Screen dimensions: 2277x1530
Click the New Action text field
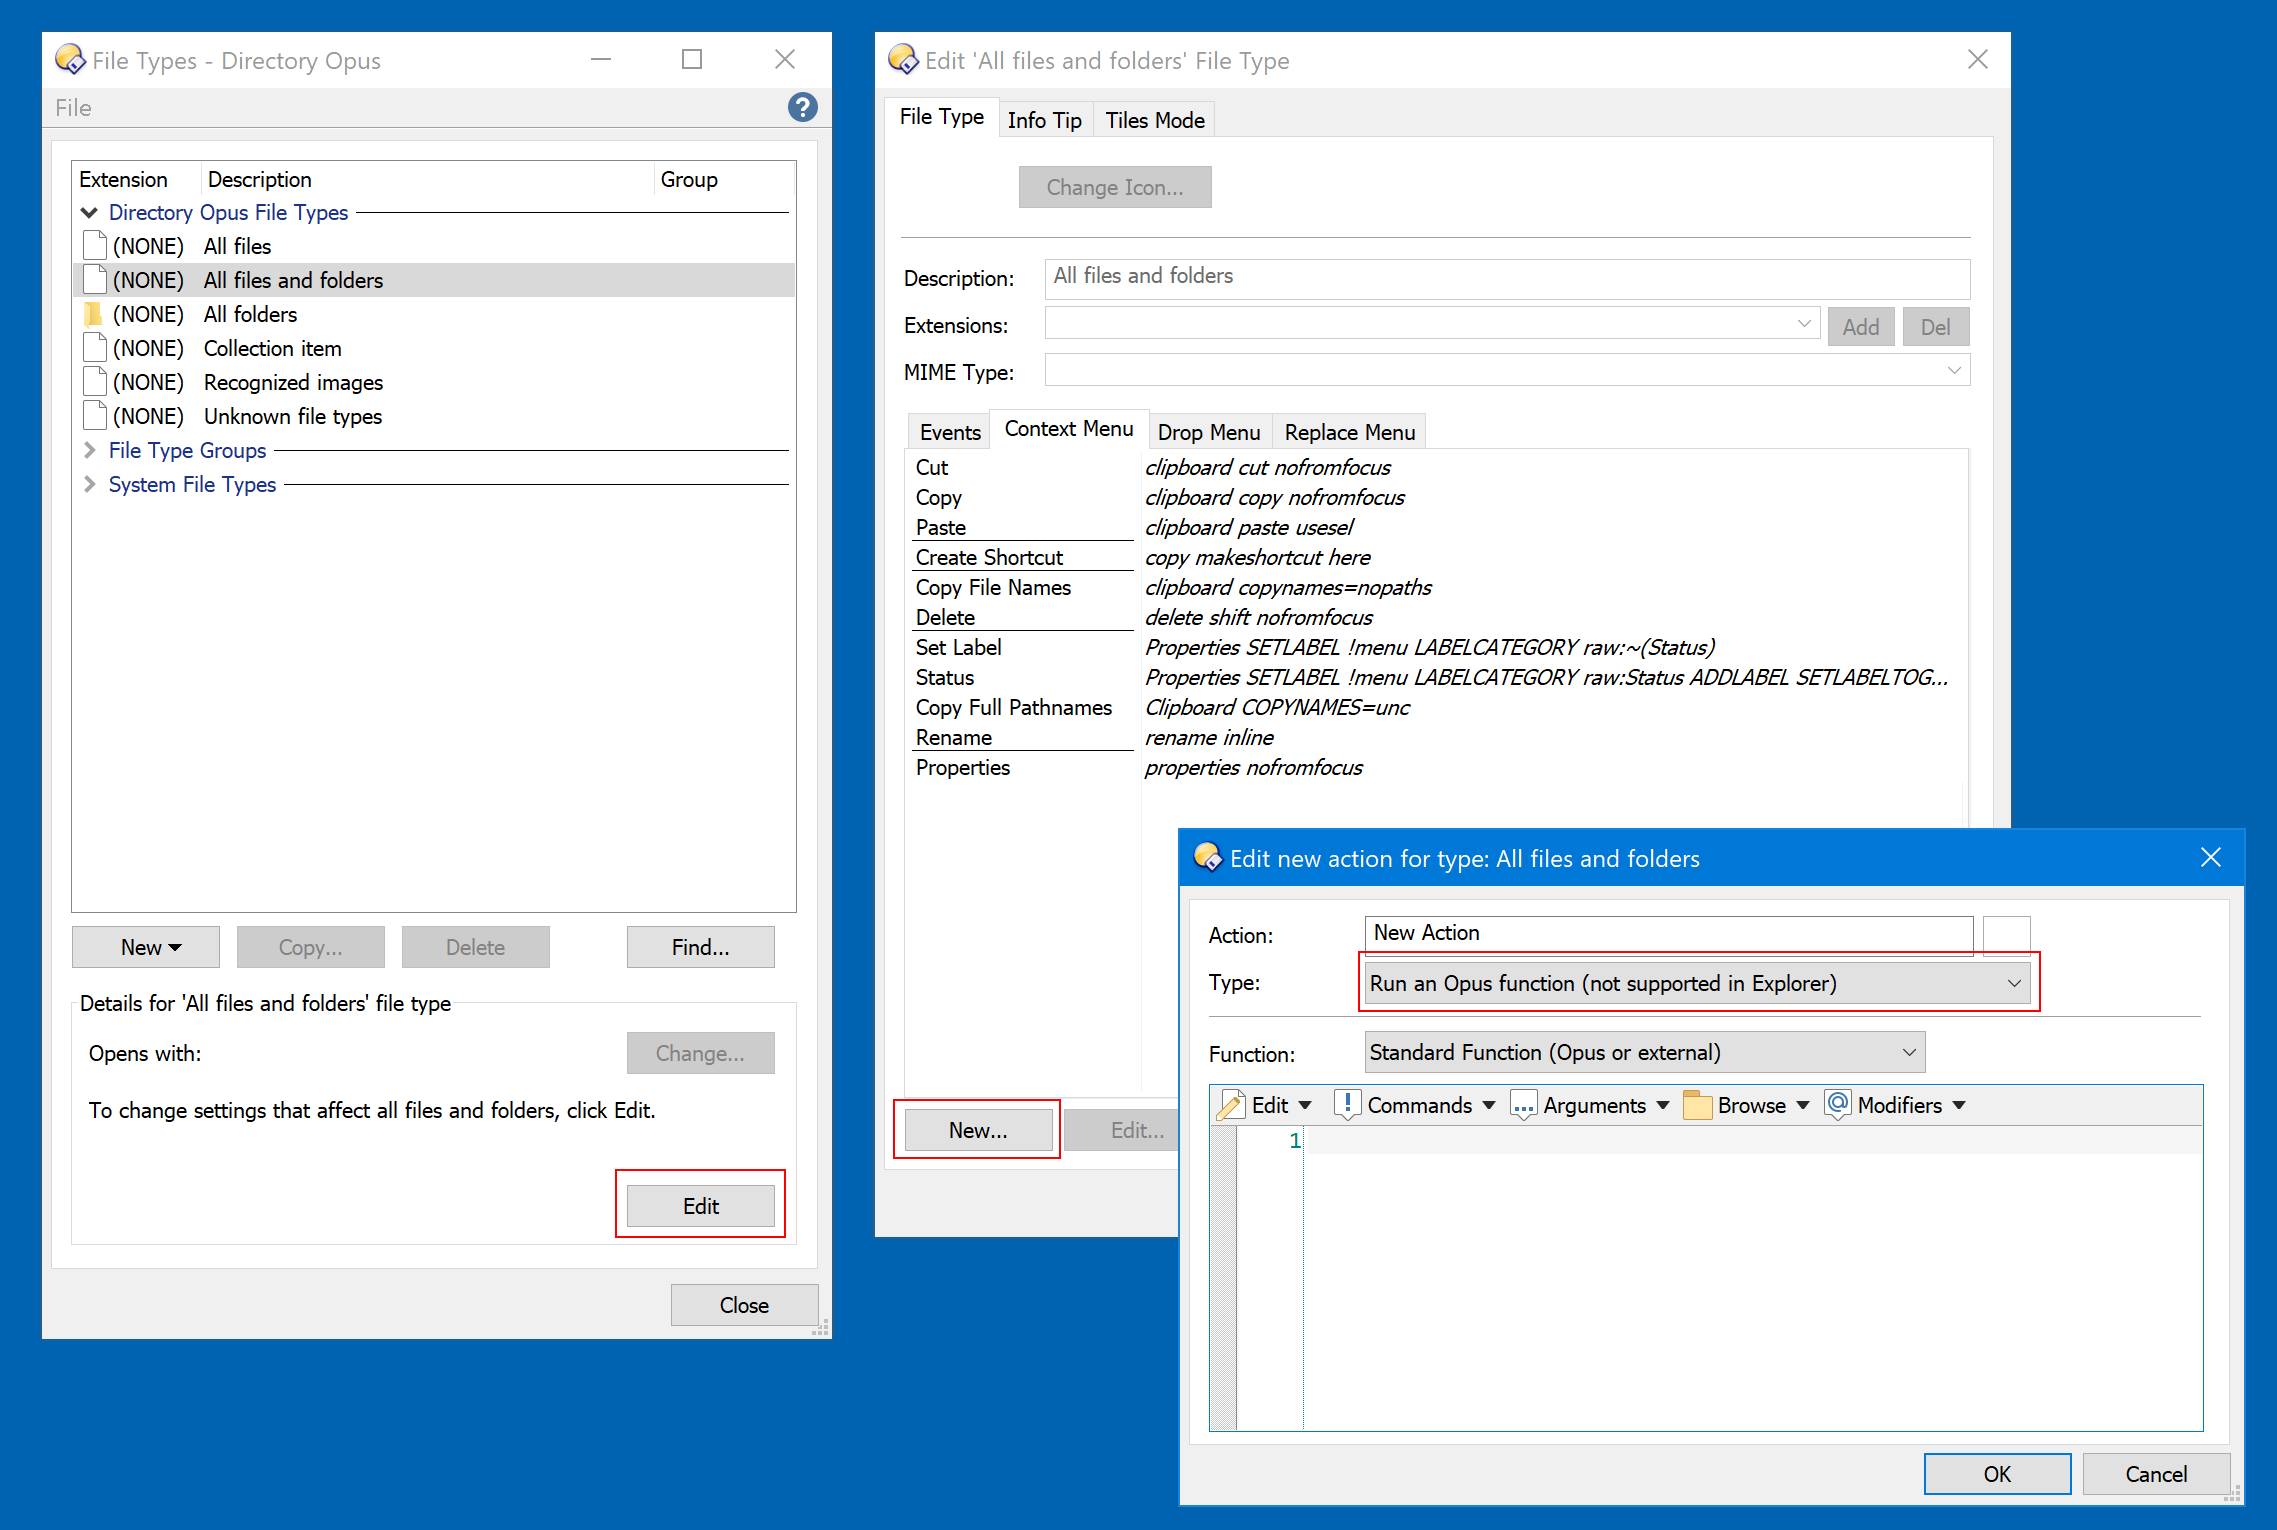point(1667,933)
